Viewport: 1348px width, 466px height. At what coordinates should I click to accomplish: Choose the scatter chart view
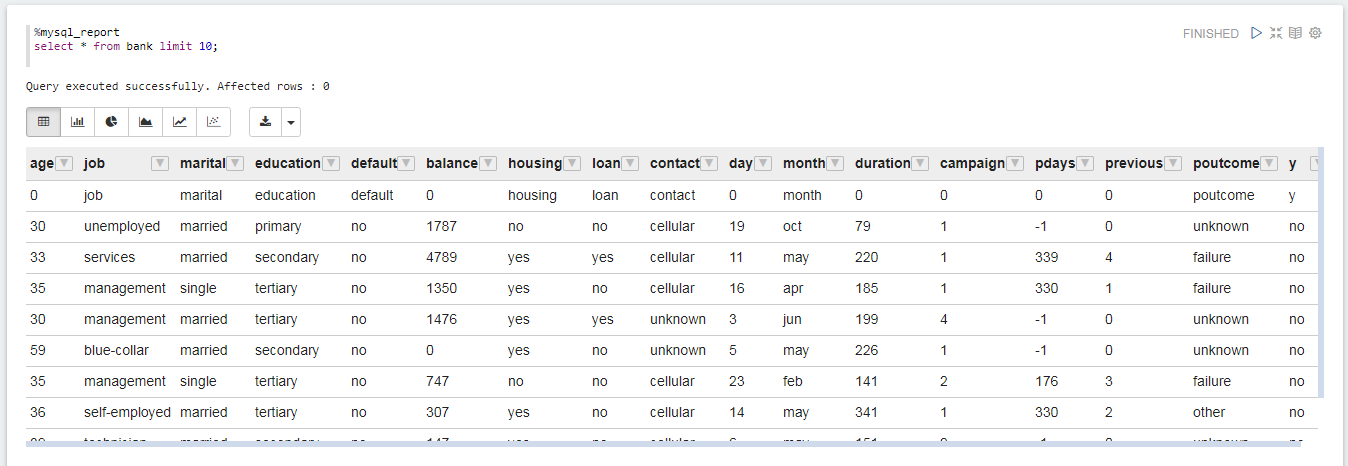[213, 122]
